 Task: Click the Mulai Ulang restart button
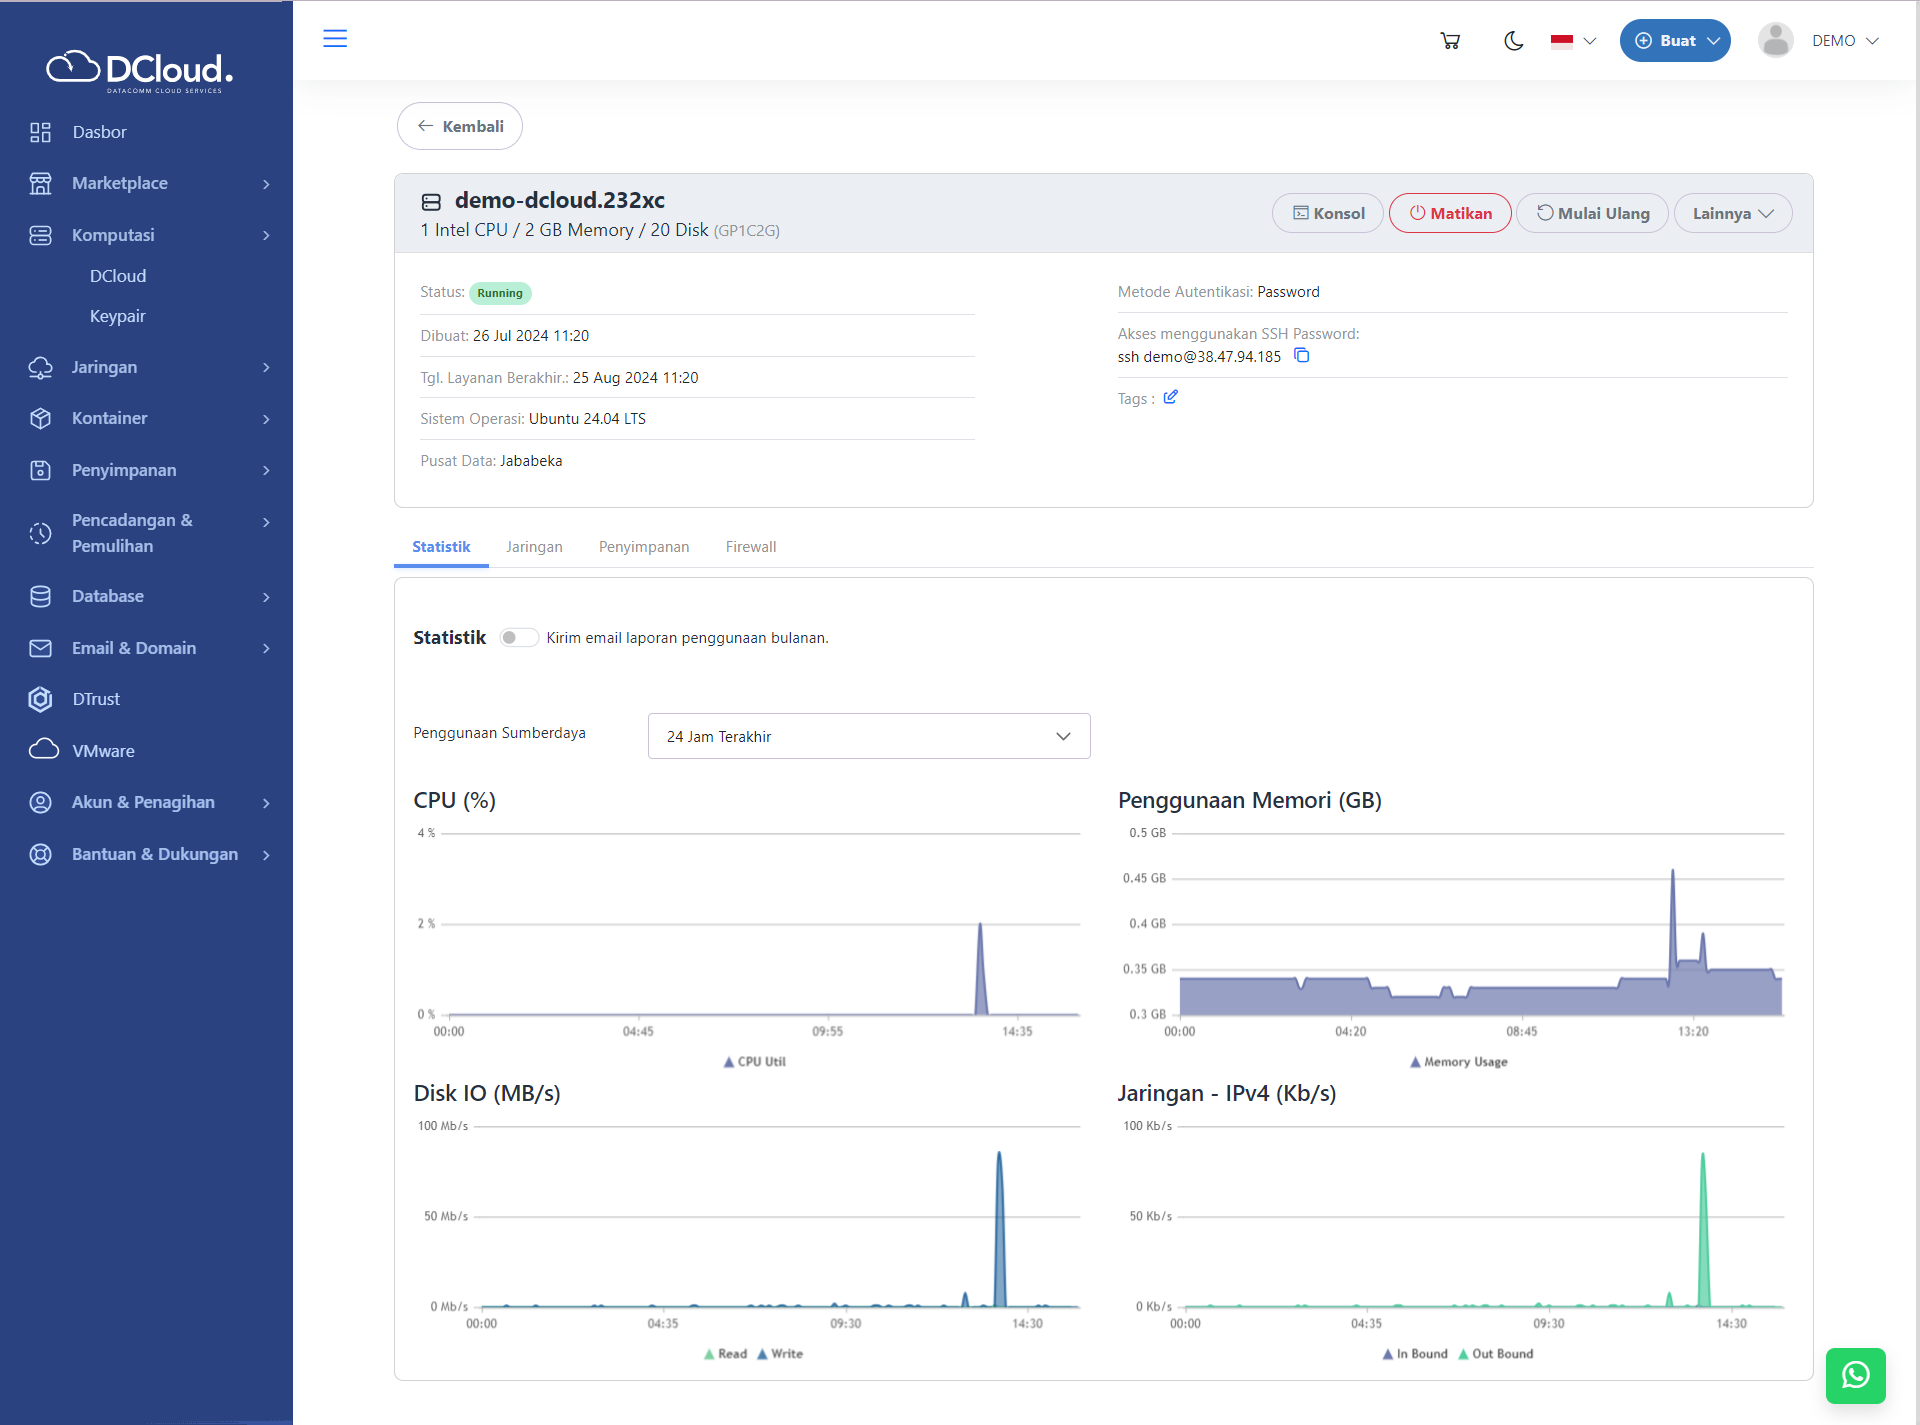pos(1593,213)
